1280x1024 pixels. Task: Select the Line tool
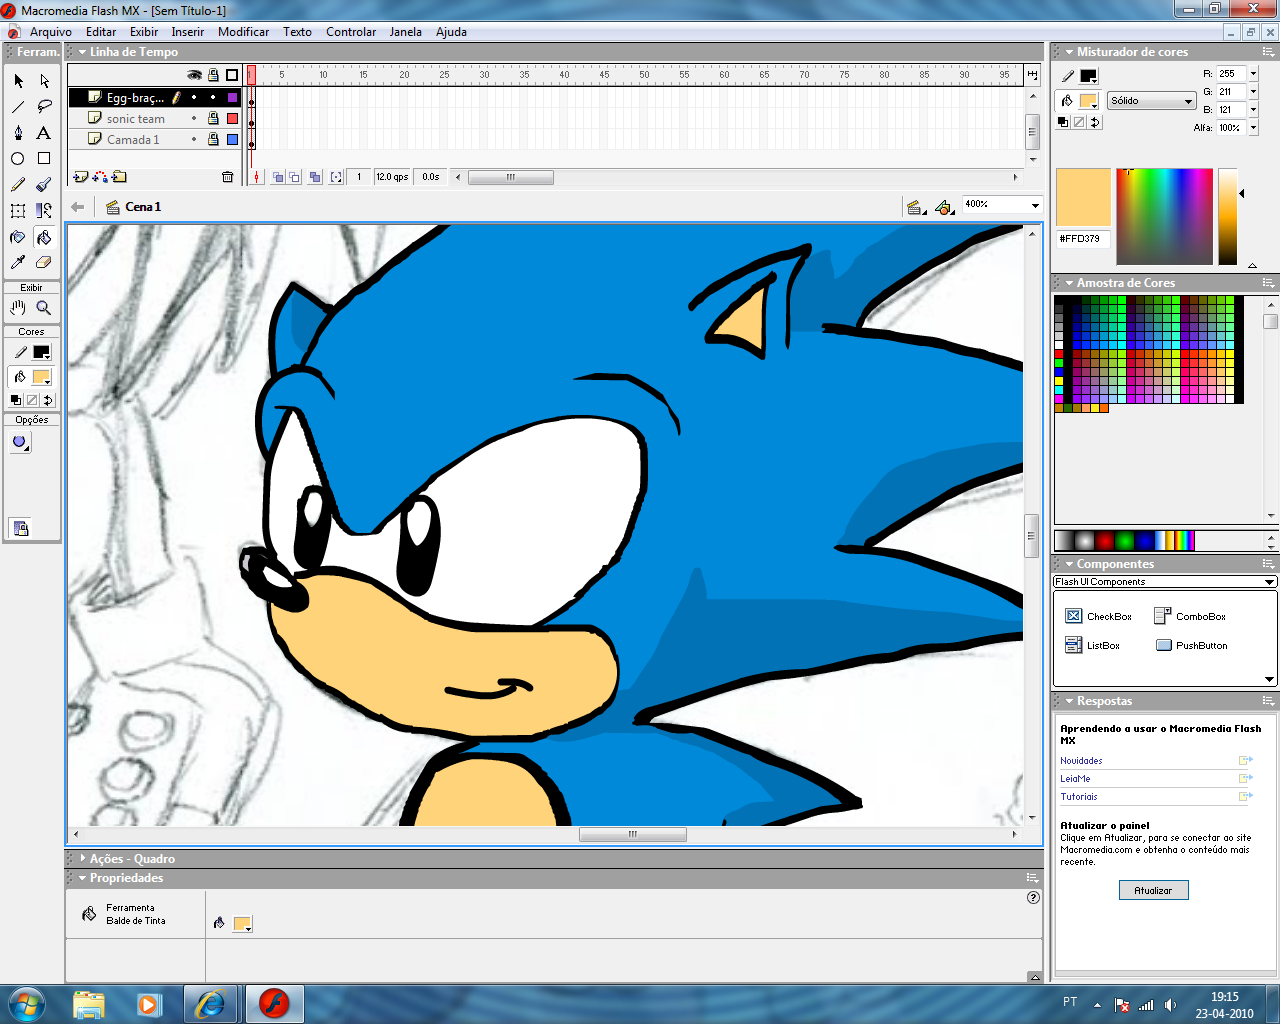pyautogui.click(x=18, y=107)
